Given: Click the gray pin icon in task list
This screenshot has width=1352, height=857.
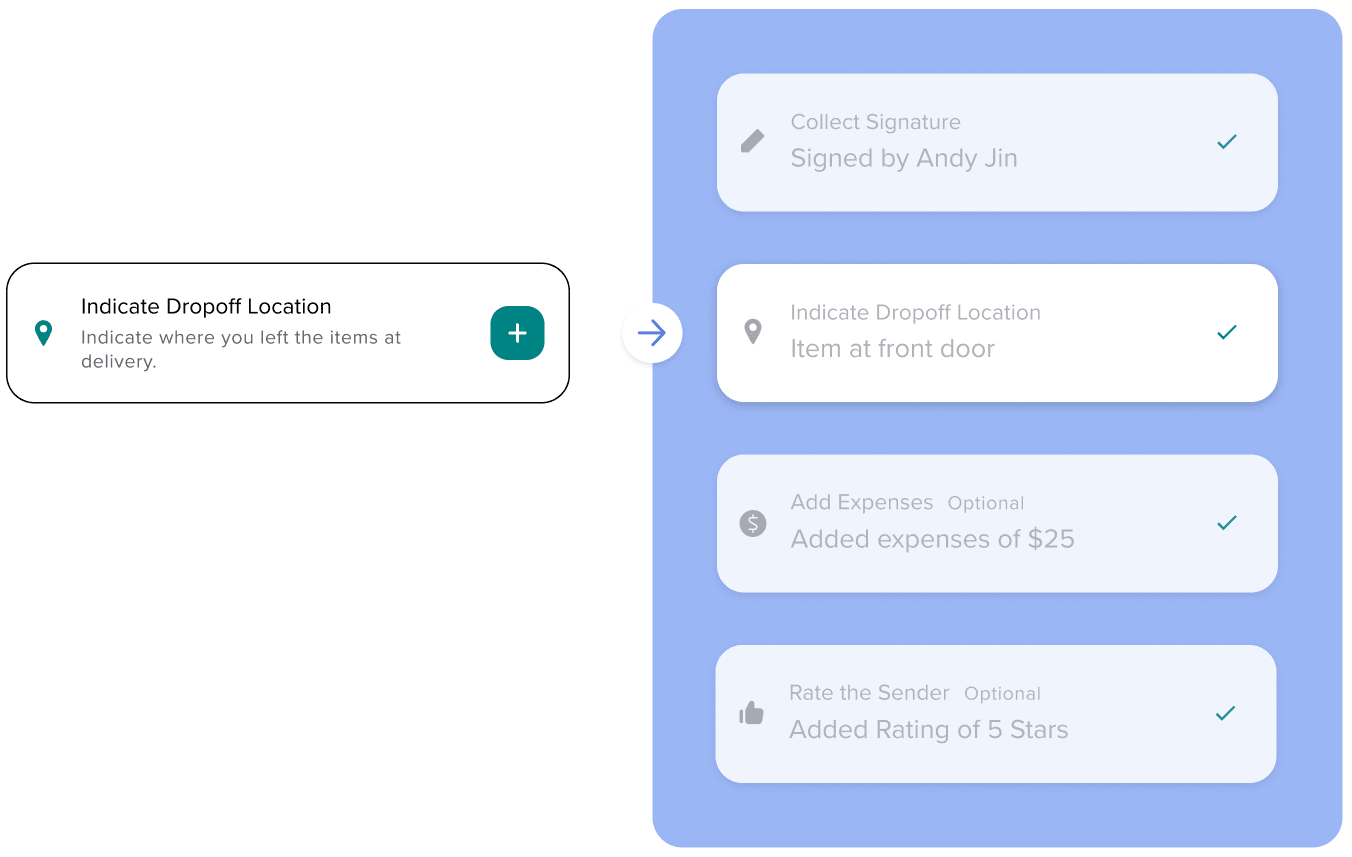Looking at the screenshot, I should coord(753,332).
